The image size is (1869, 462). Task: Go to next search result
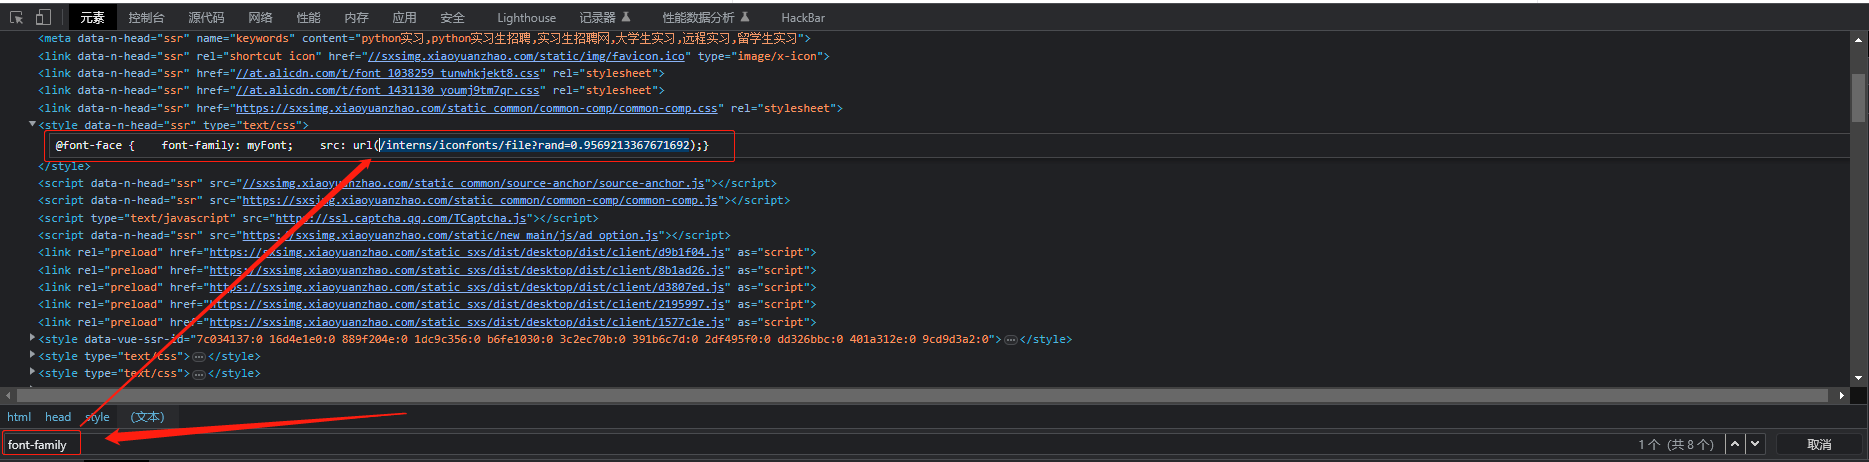(x=1755, y=444)
